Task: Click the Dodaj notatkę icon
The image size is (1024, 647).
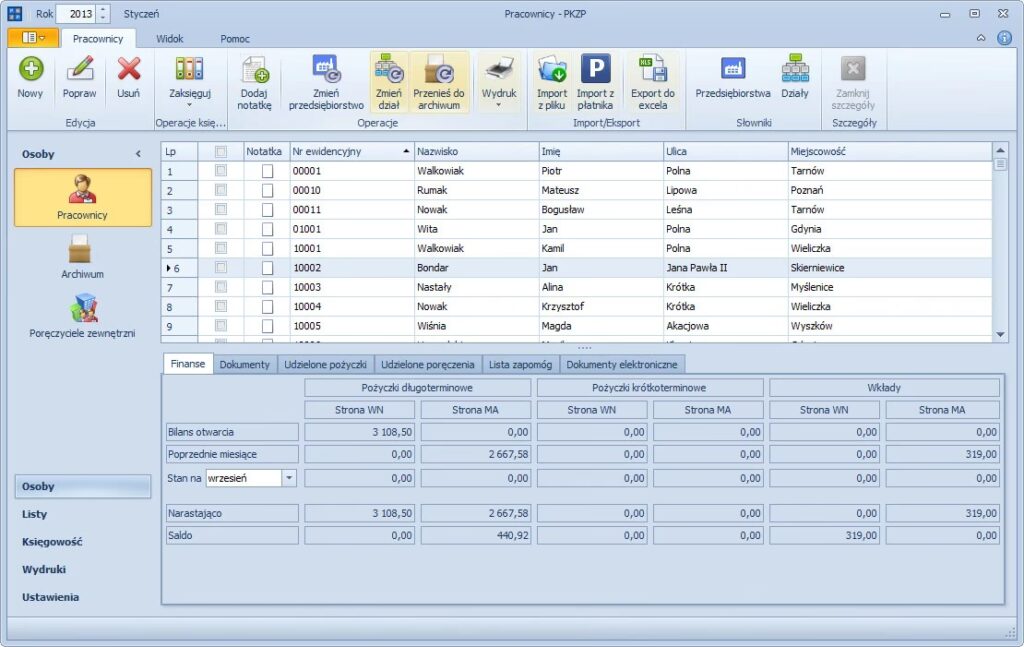Action: [x=255, y=70]
